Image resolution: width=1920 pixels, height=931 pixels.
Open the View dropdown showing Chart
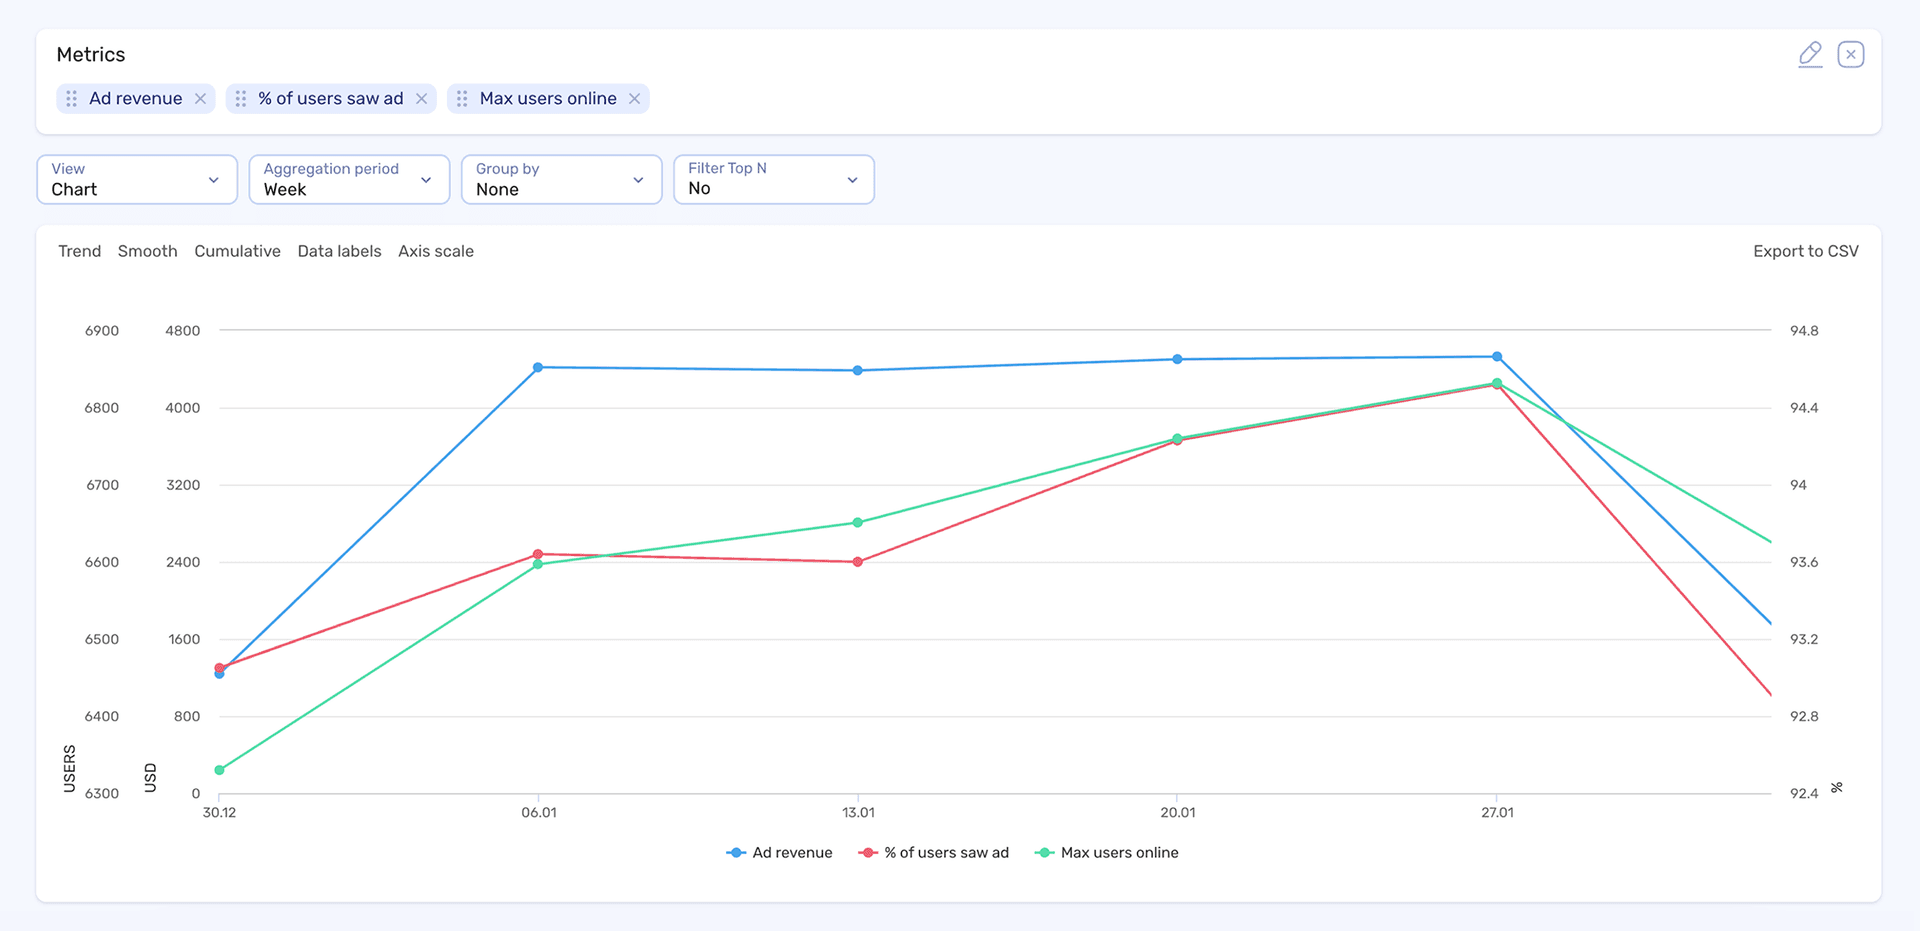tap(136, 180)
